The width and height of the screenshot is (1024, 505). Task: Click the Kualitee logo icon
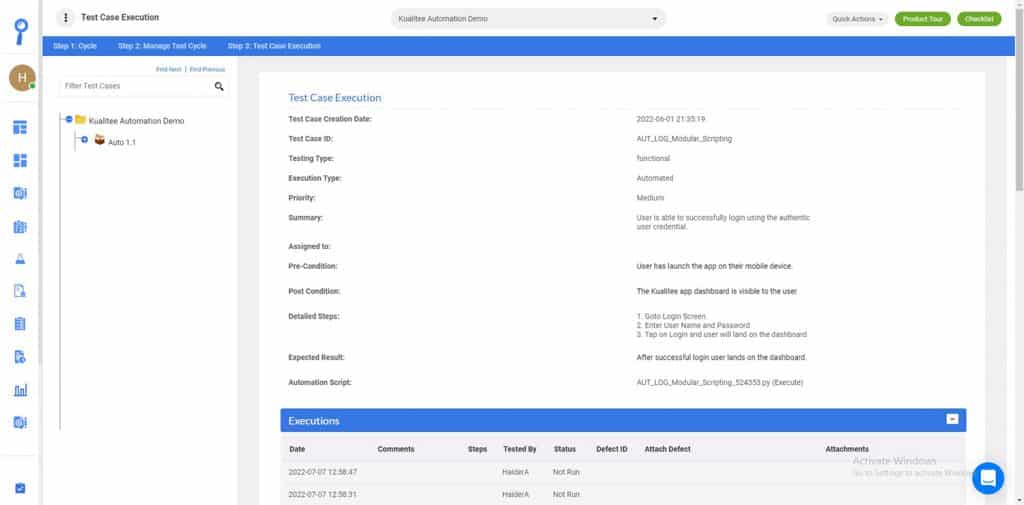coord(21,31)
